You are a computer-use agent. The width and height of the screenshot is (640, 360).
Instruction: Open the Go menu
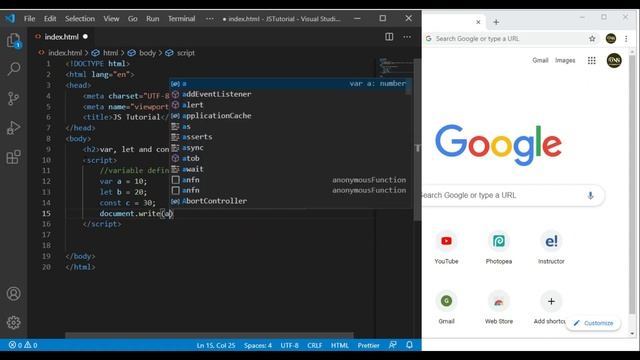coord(132,19)
